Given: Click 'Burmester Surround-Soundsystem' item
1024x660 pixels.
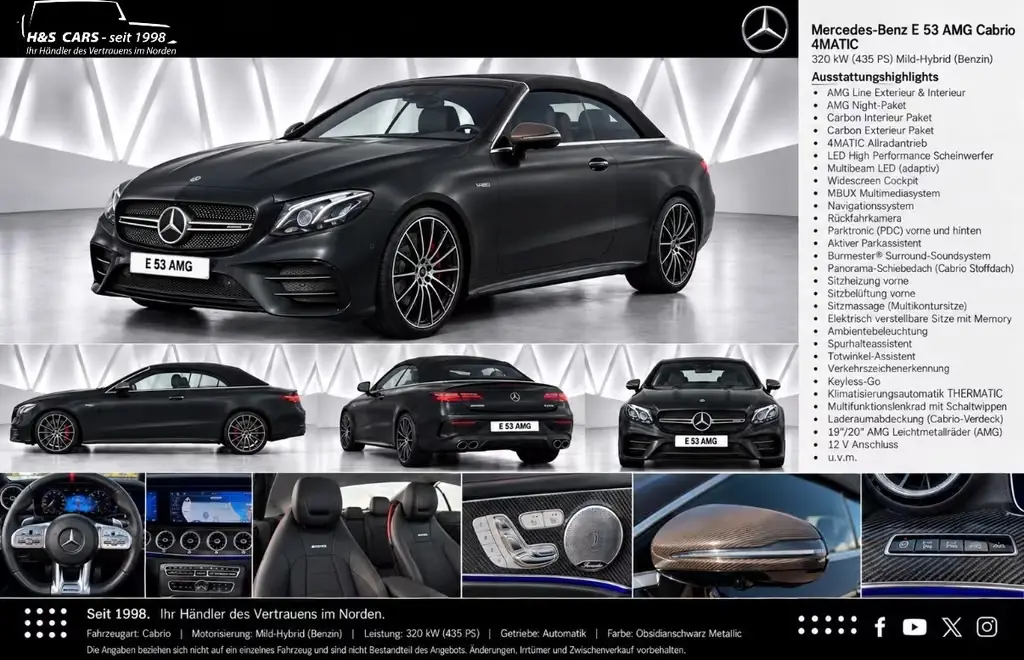Looking at the screenshot, I should pyautogui.click(x=908, y=256).
